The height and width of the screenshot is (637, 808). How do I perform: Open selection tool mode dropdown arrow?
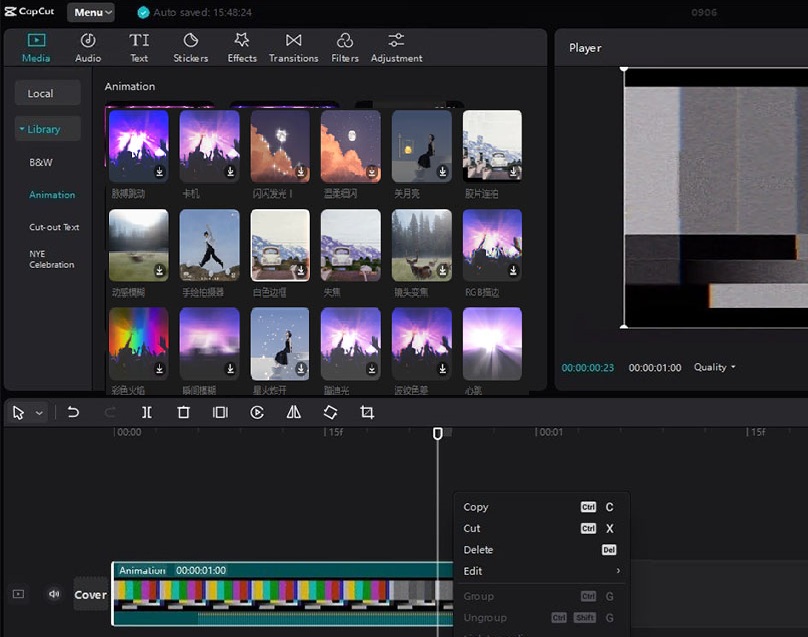(40, 413)
